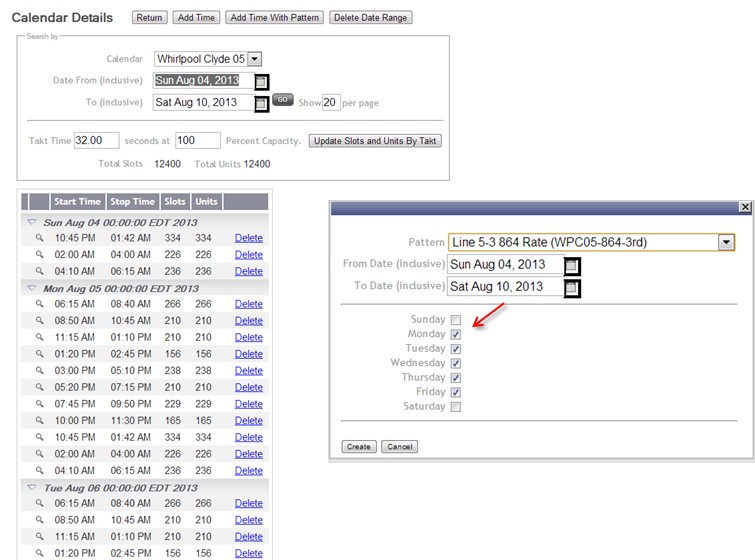The width and height of the screenshot is (755, 560).
Task: Click the green GO search button
Action: click(283, 100)
